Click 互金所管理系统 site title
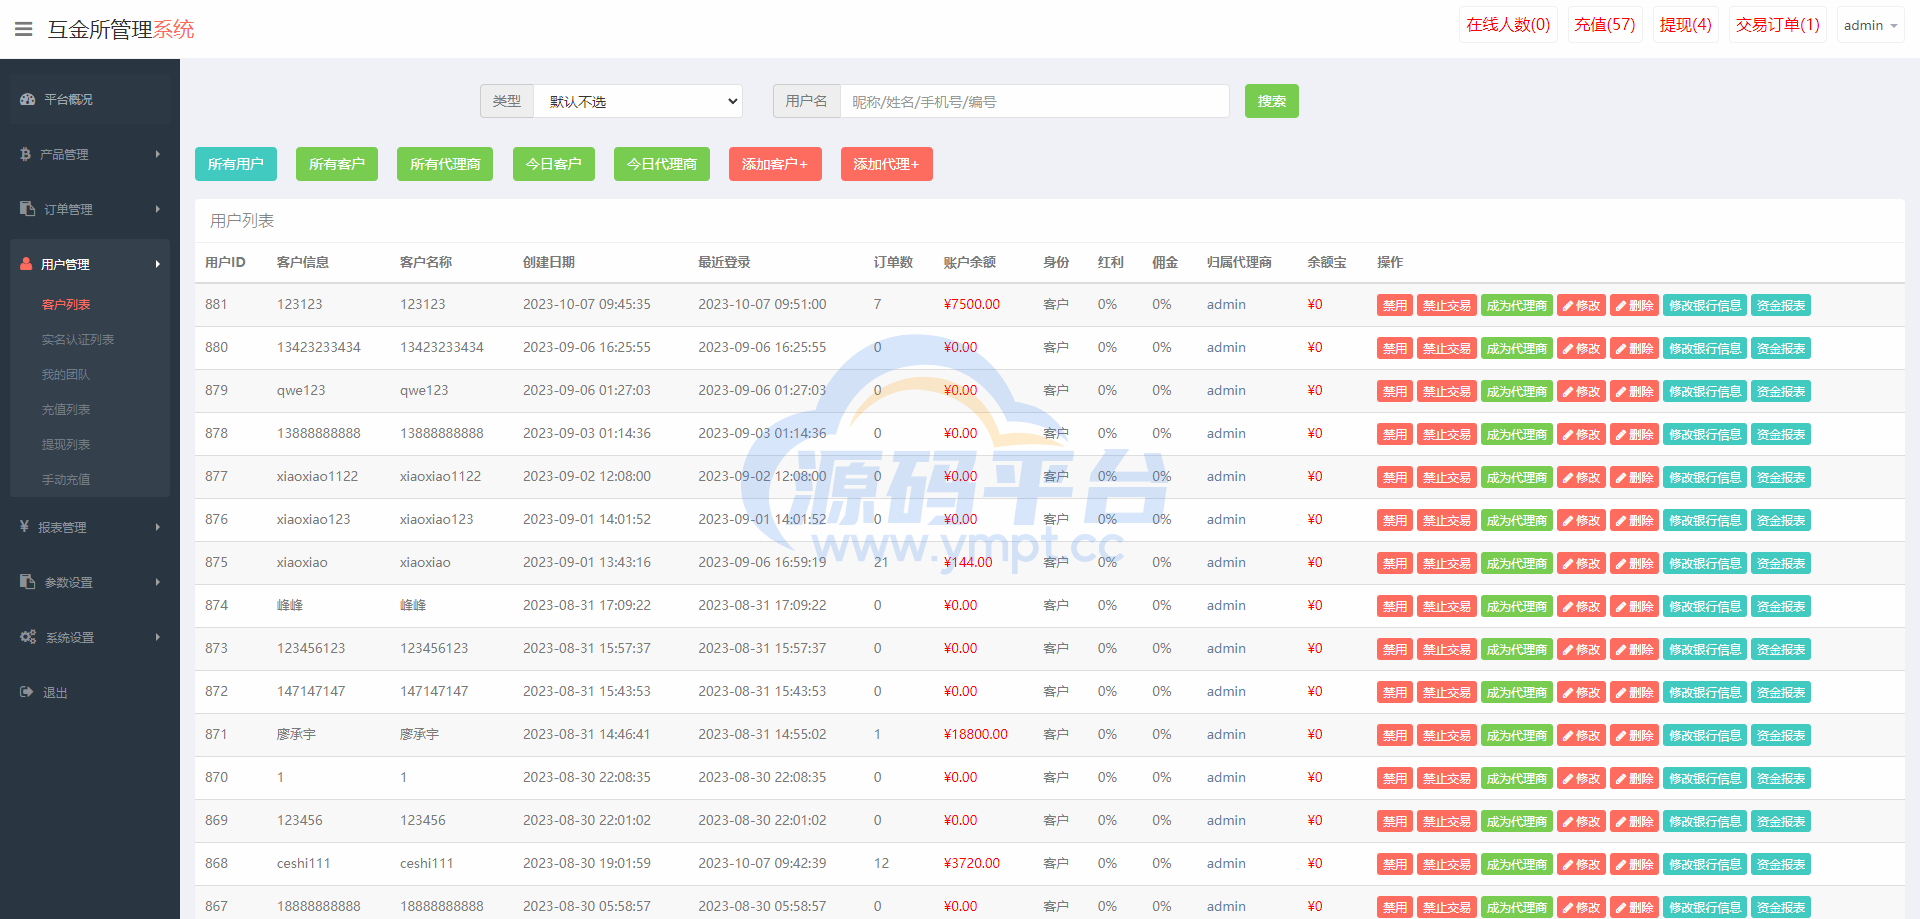This screenshot has width=1920, height=919. (x=121, y=29)
